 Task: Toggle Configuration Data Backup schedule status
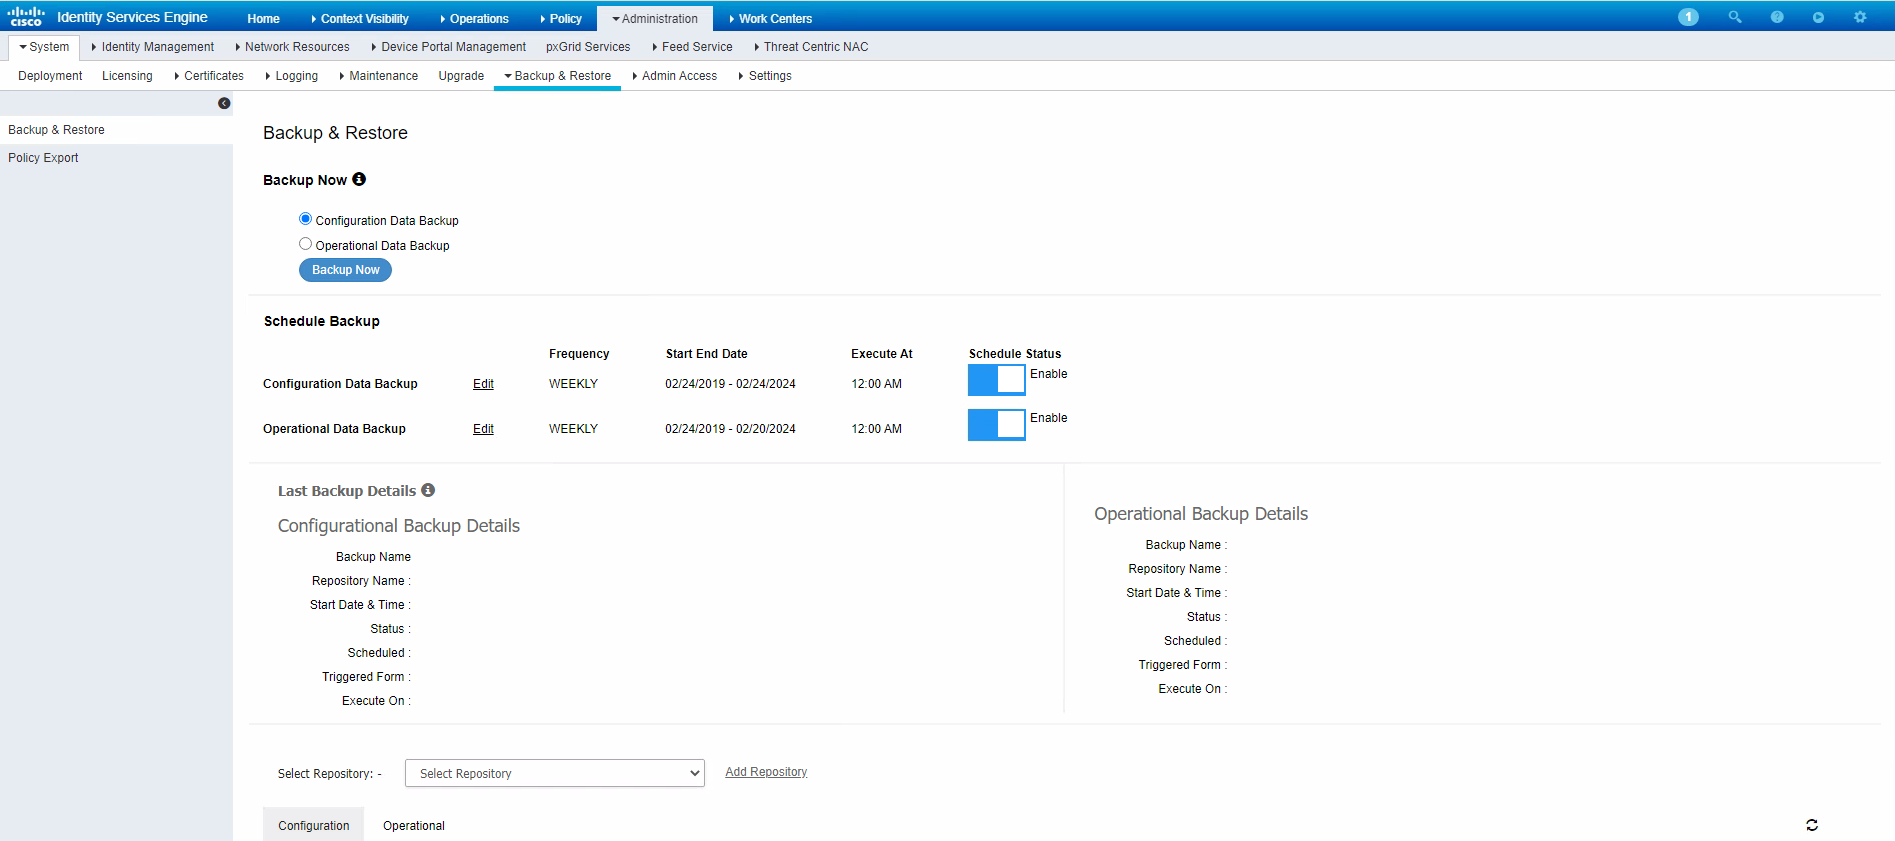click(x=997, y=380)
